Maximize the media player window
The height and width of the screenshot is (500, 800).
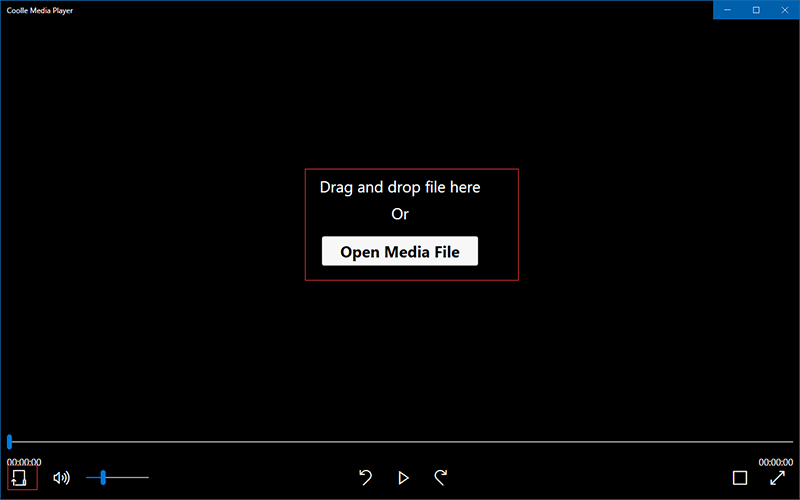pyautogui.click(x=756, y=9)
